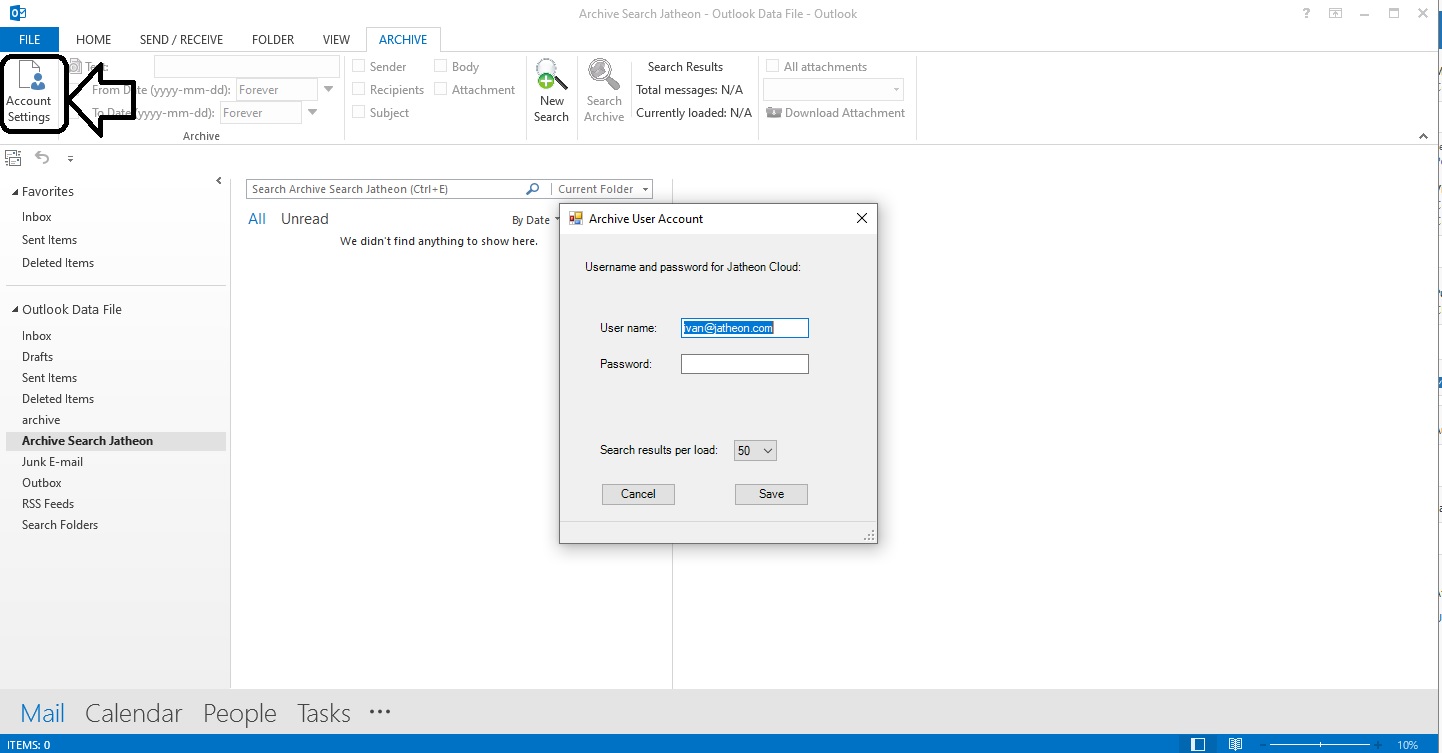
Task: Tick the Subject checkbox
Action: (358, 112)
